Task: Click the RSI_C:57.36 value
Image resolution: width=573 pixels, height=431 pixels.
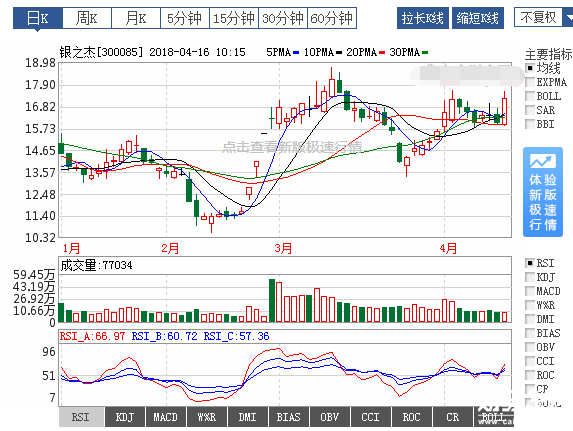Action: click(236, 336)
